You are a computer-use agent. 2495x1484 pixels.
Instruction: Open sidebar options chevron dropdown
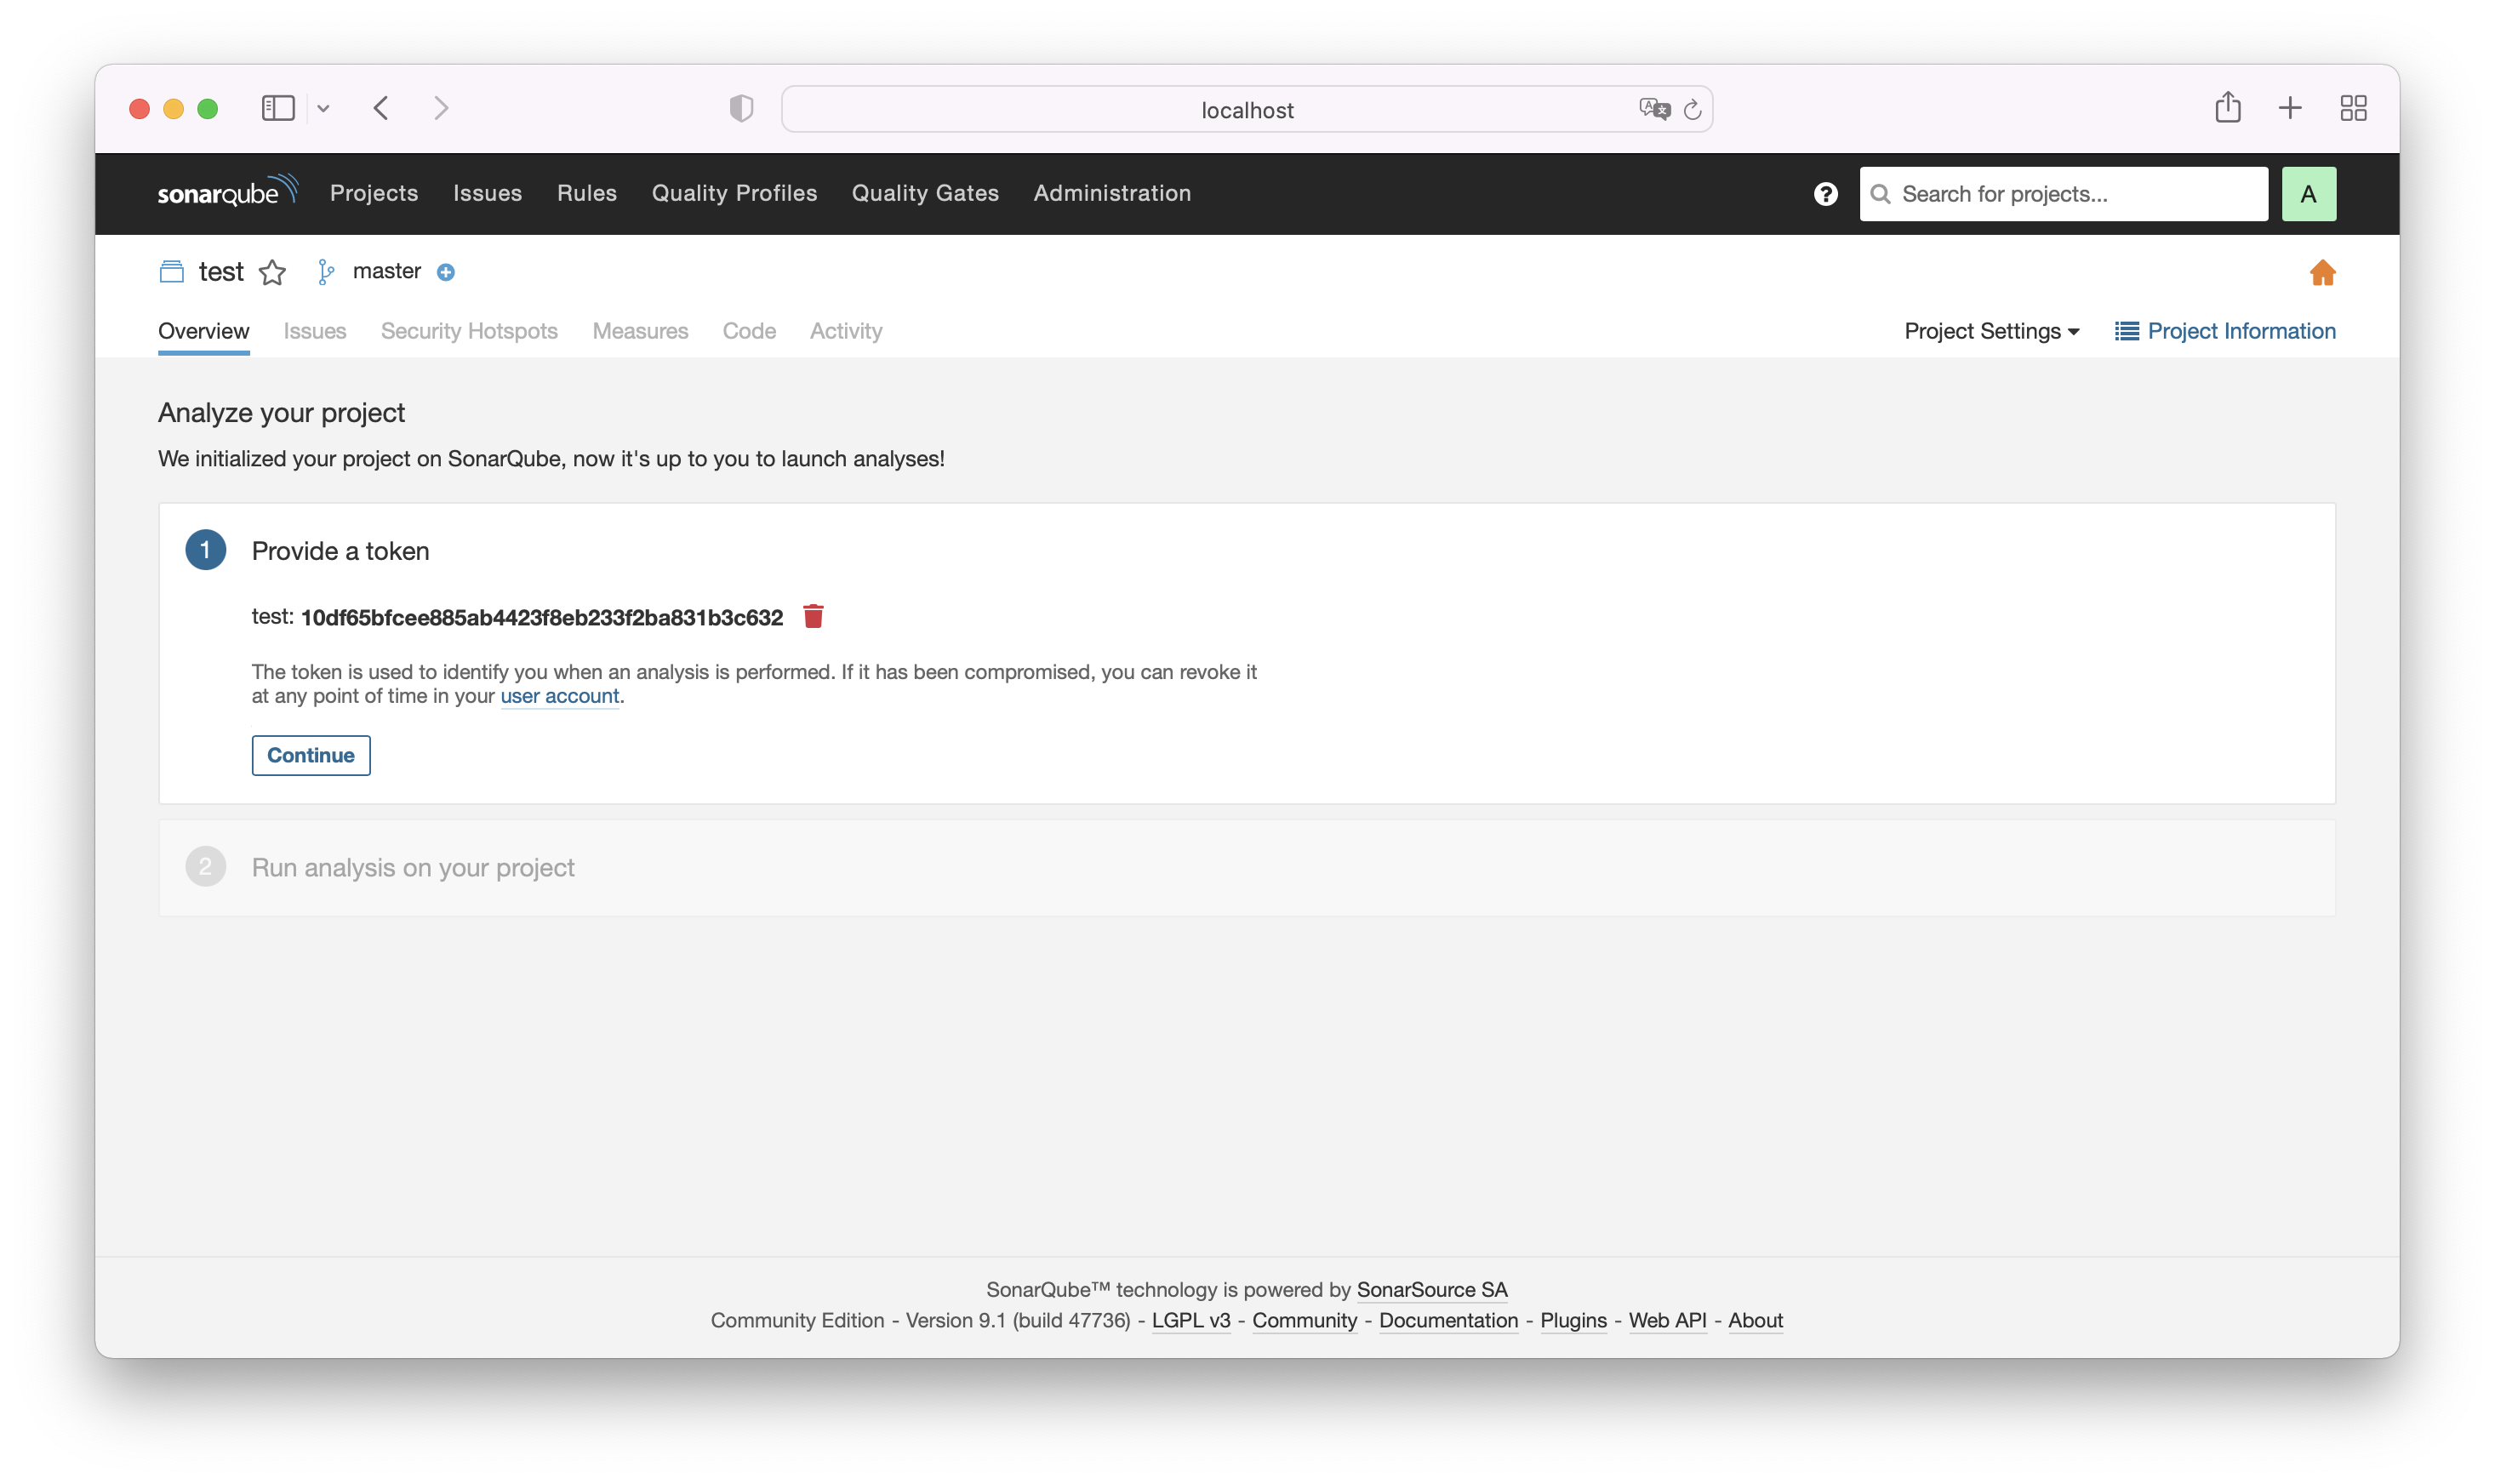[x=323, y=108]
